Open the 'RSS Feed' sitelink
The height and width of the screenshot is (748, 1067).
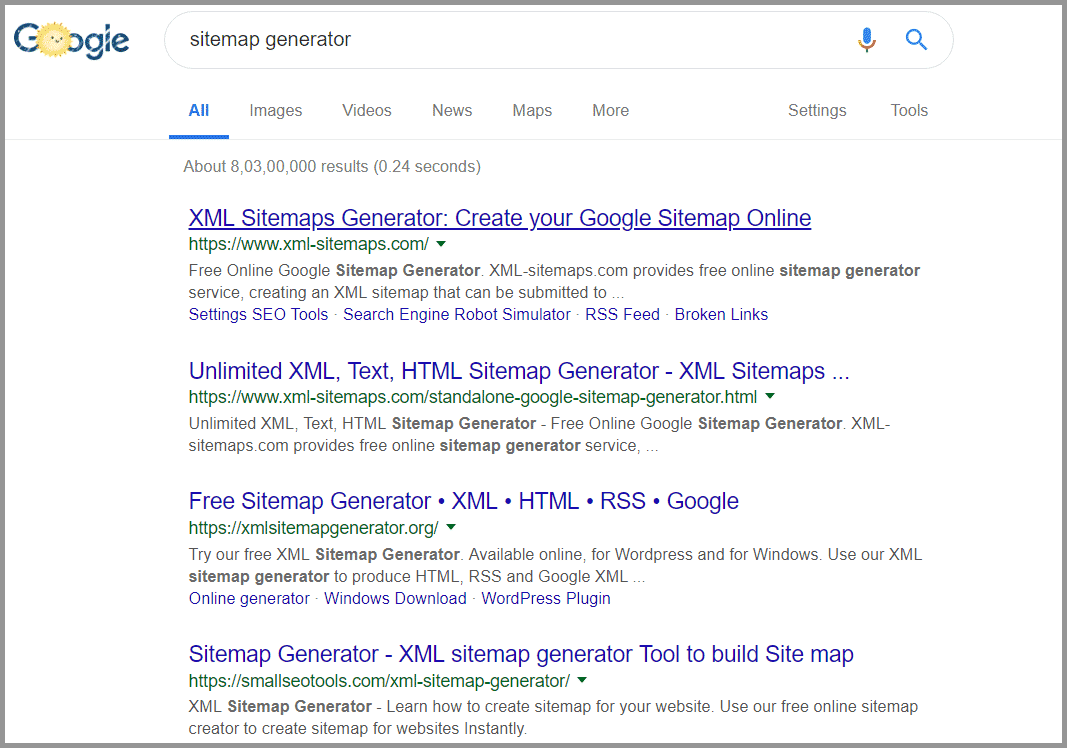point(622,314)
